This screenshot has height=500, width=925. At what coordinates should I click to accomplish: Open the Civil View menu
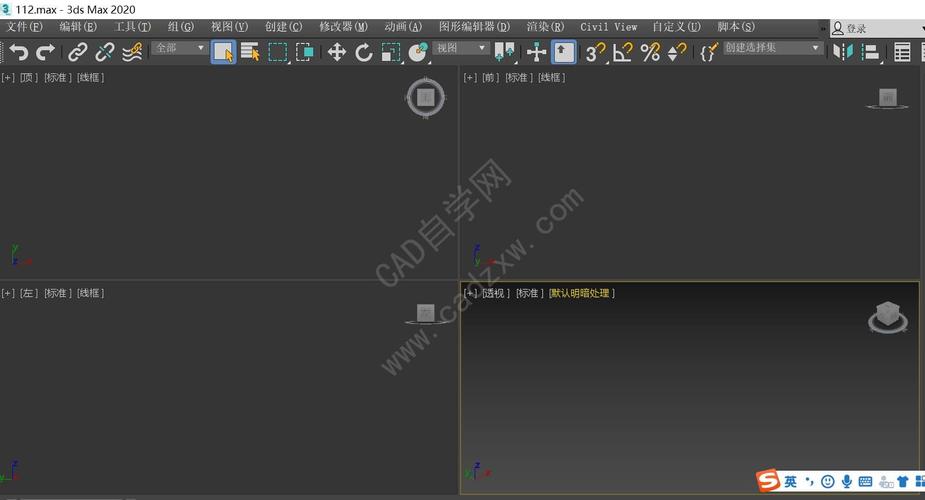[608, 27]
